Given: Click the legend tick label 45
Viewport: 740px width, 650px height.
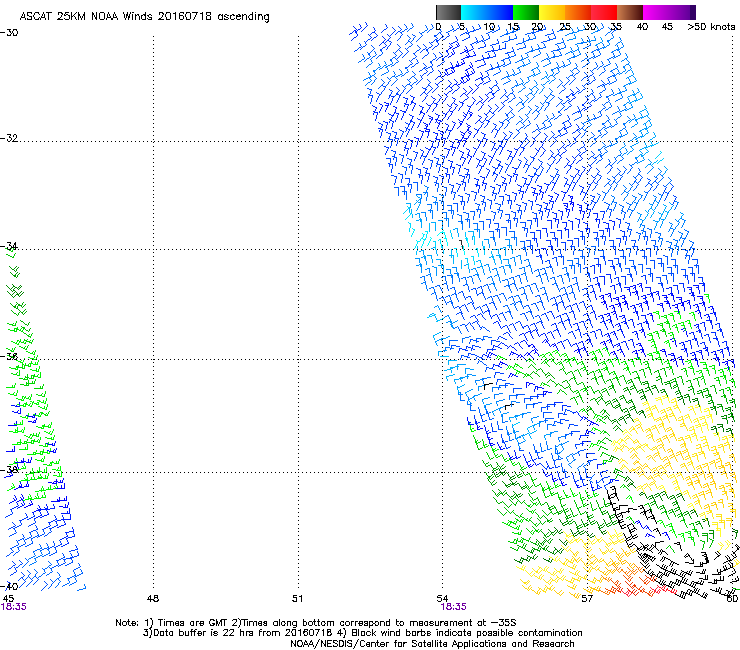Looking at the screenshot, I should [667, 26].
